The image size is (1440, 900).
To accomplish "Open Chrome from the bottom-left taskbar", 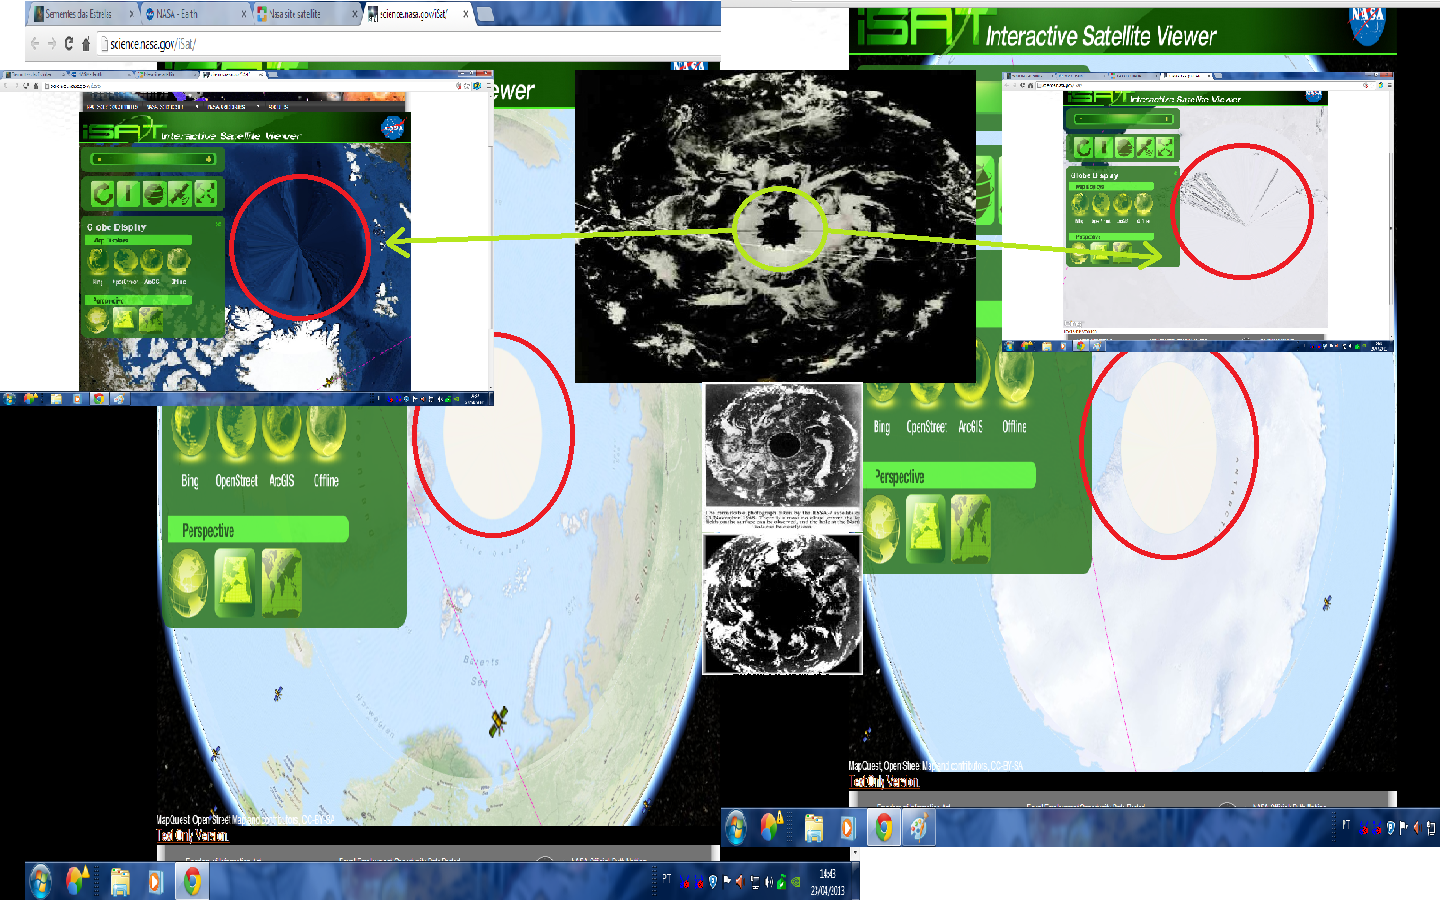I will pyautogui.click(x=191, y=881).
